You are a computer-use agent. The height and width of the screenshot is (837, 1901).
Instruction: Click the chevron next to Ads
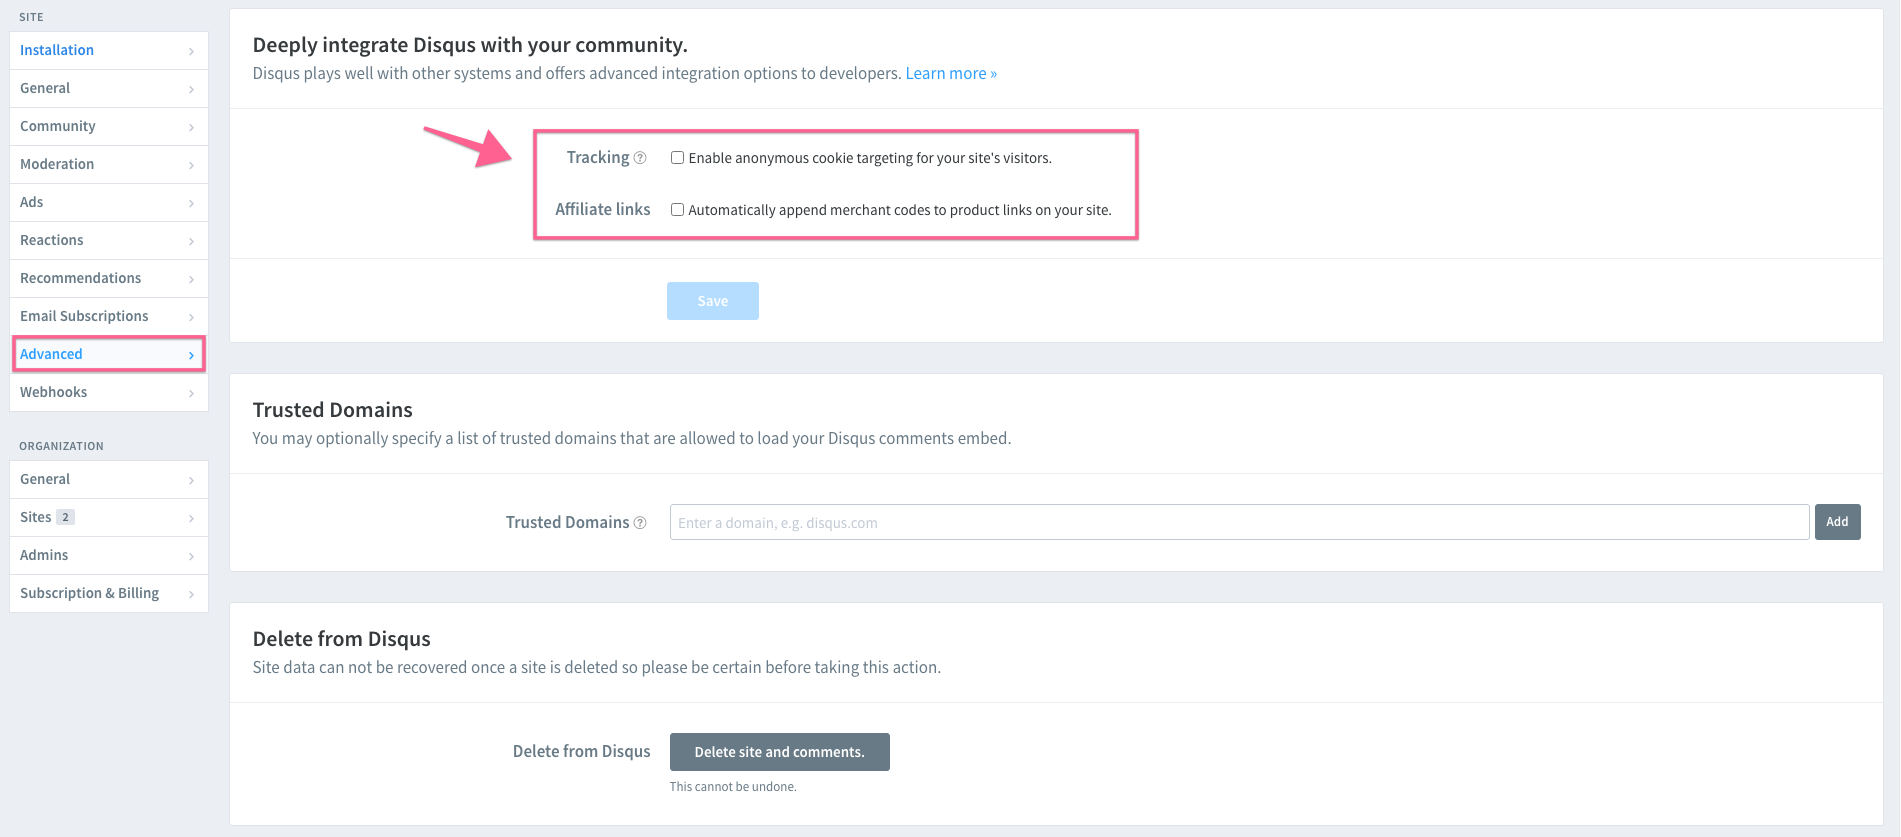(191, 203)
